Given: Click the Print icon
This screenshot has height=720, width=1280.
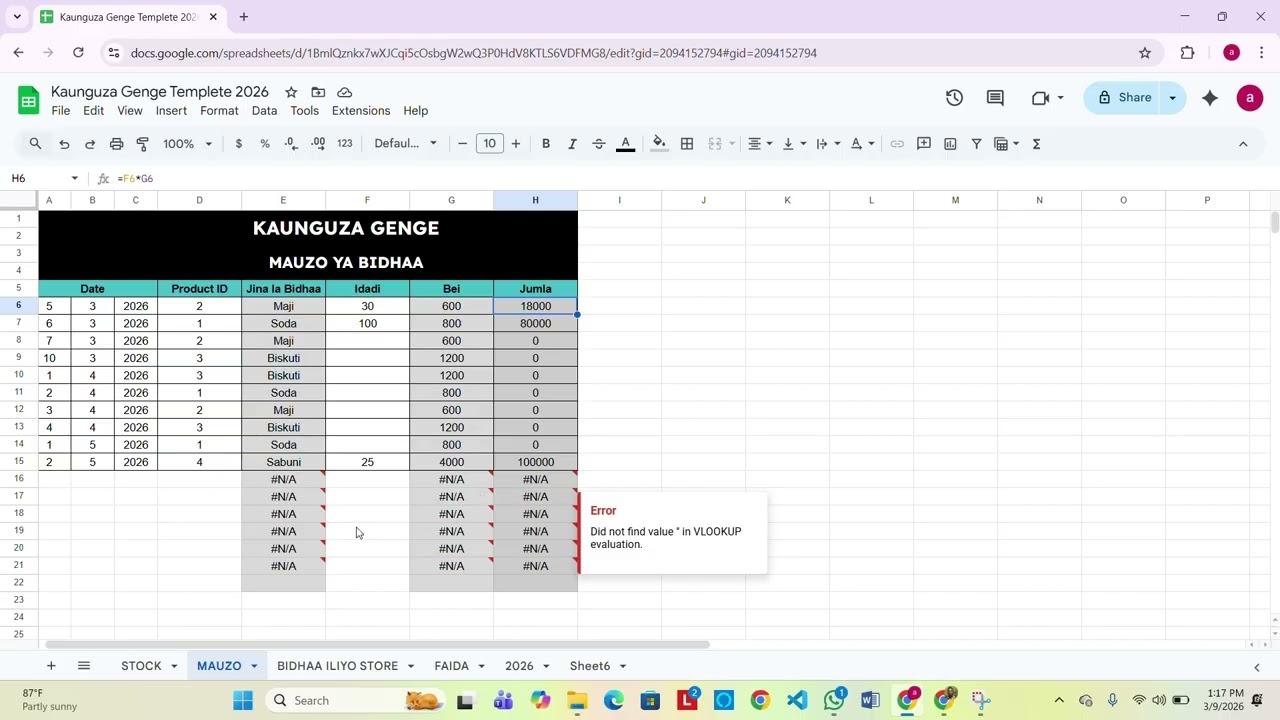Looking at the screenshot, I should pyautogui.click(x=116, y=144).
